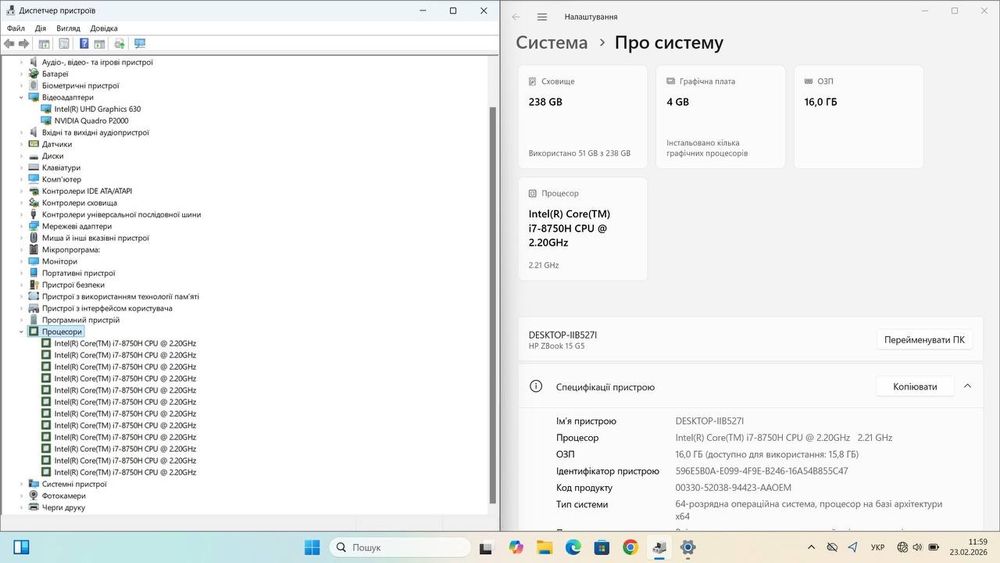
Task: Open the Вигляд menu
Action: 68,28
